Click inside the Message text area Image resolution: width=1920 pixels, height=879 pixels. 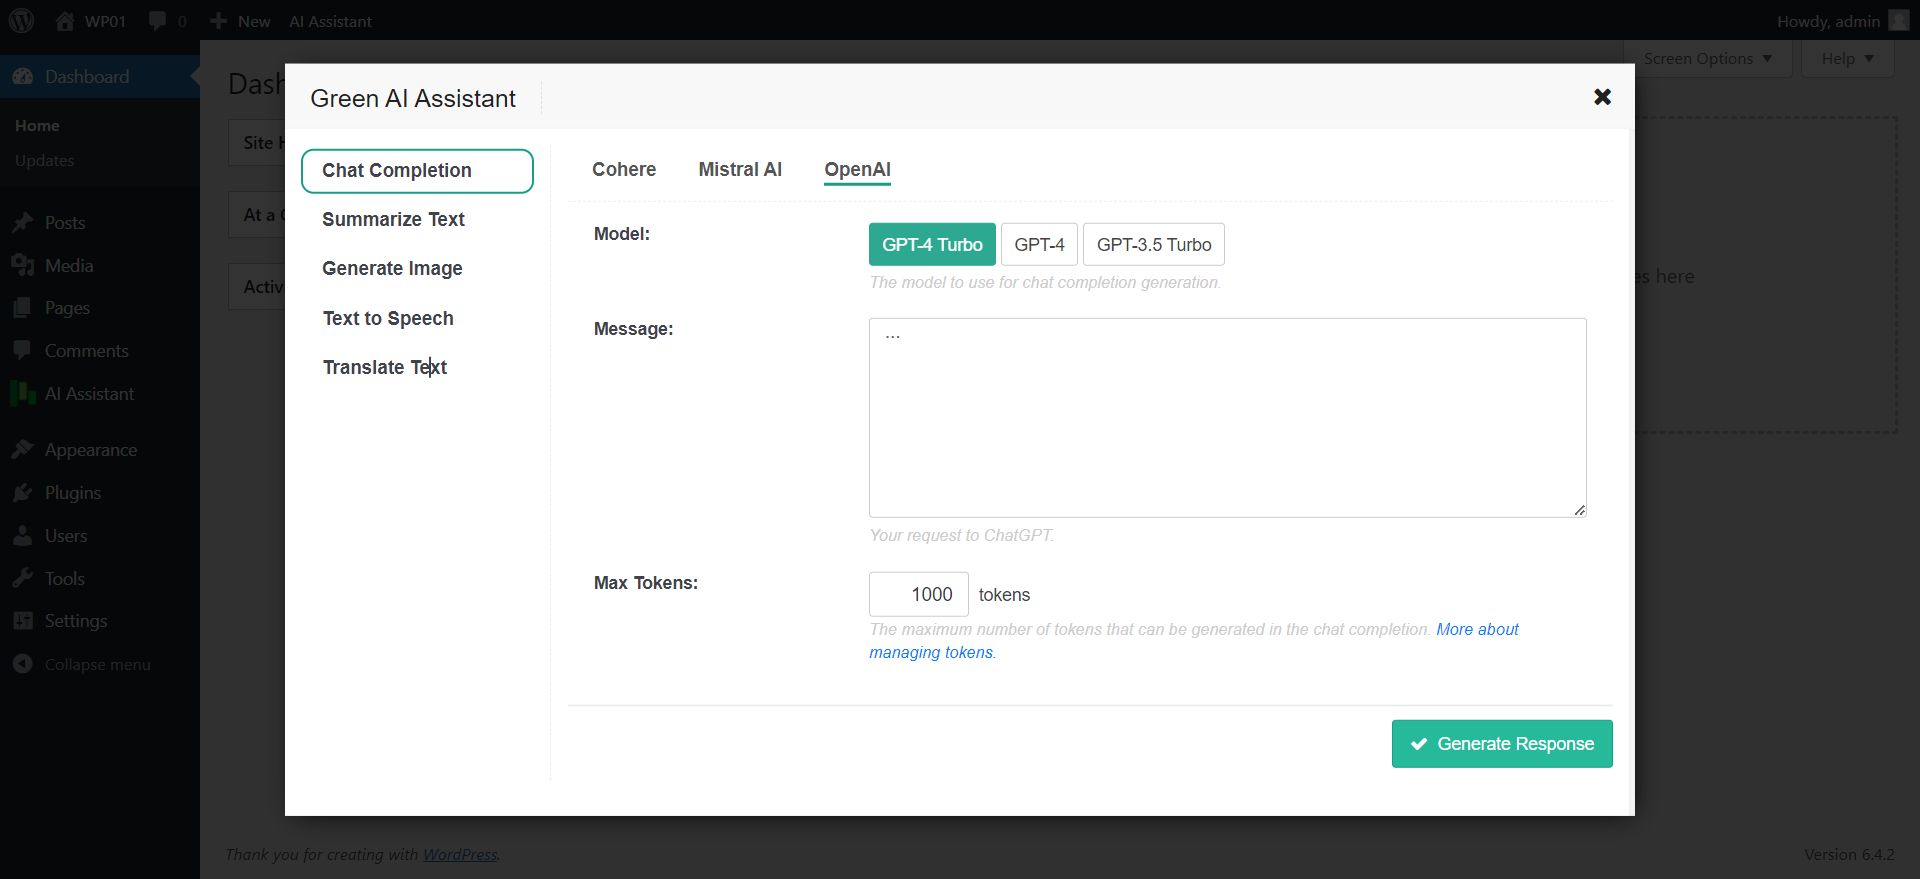coord(1227,418)
